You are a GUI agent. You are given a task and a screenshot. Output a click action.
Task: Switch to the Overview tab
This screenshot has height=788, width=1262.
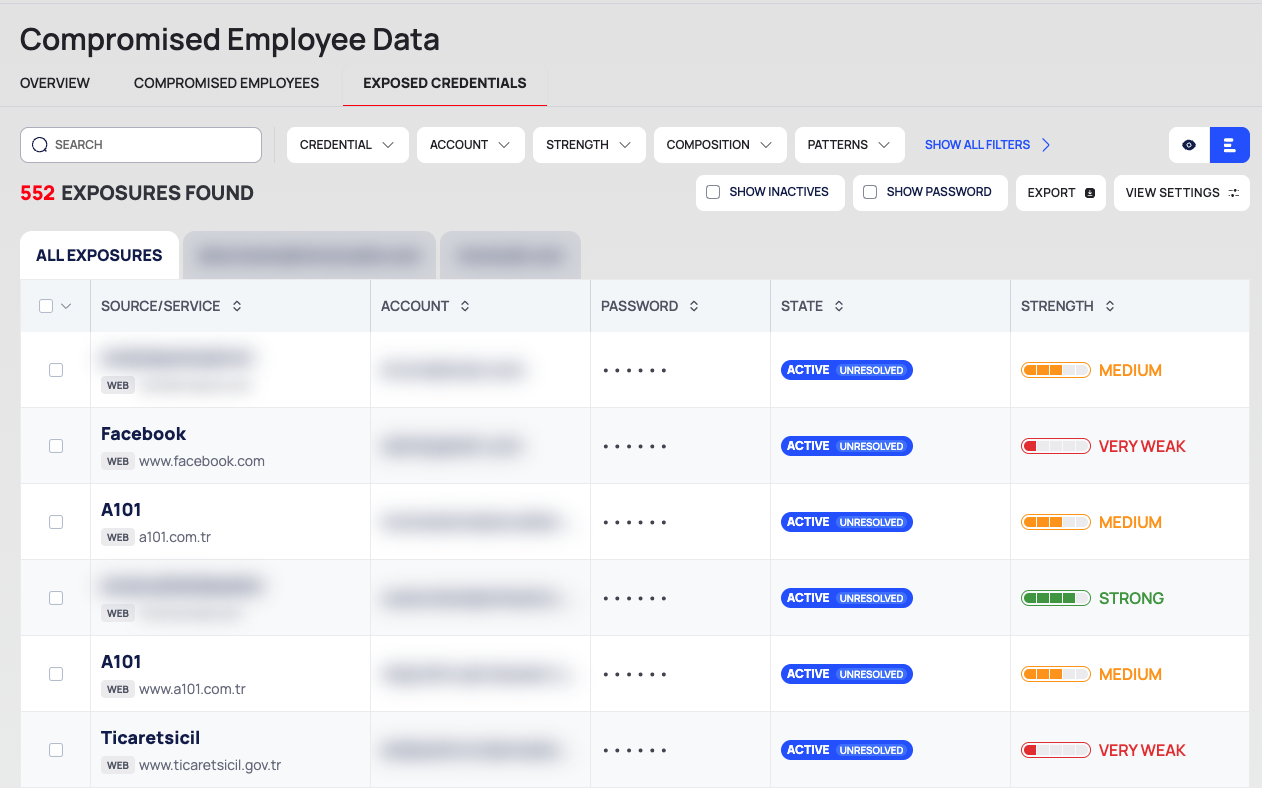point(55,83)
